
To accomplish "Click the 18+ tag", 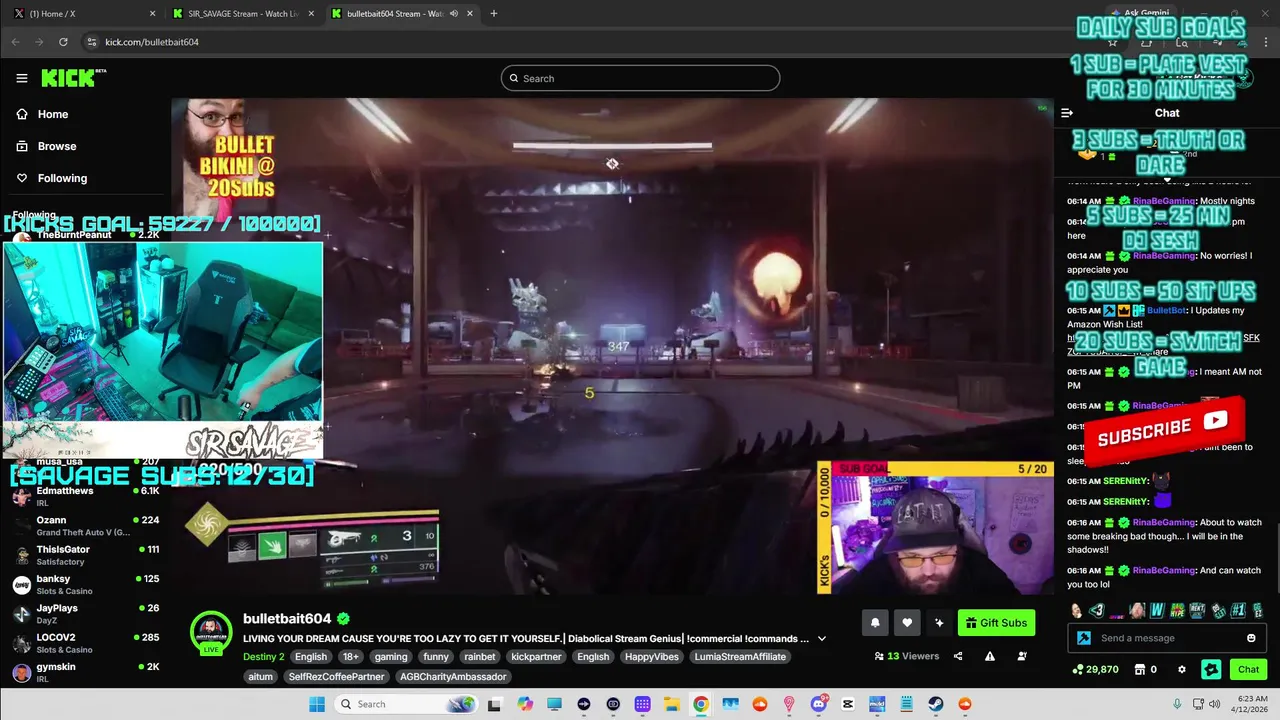I will [351, 657].
